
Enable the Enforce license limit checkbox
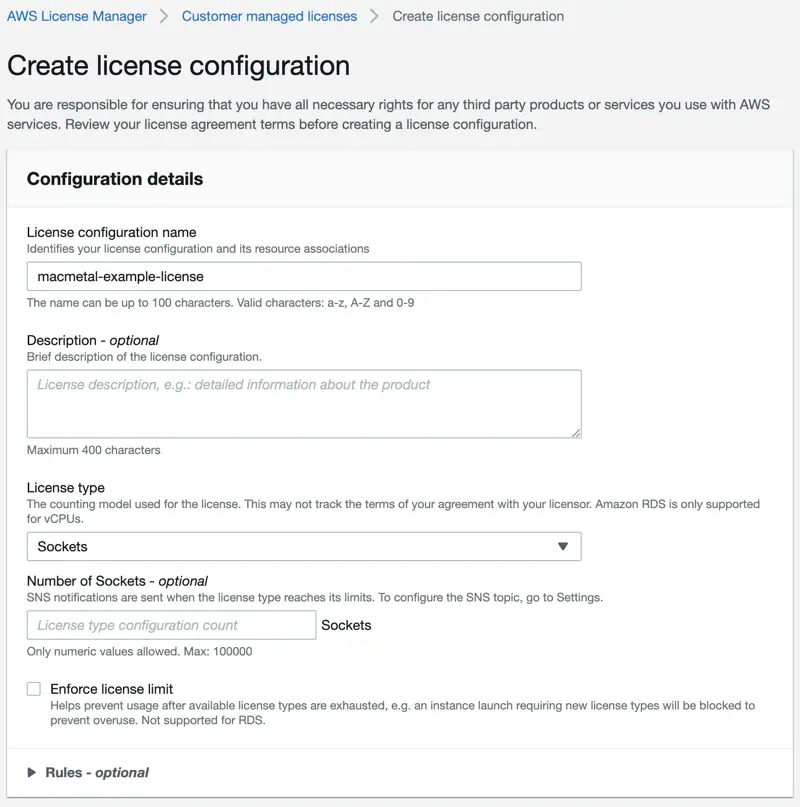click(x=33, y=688)
